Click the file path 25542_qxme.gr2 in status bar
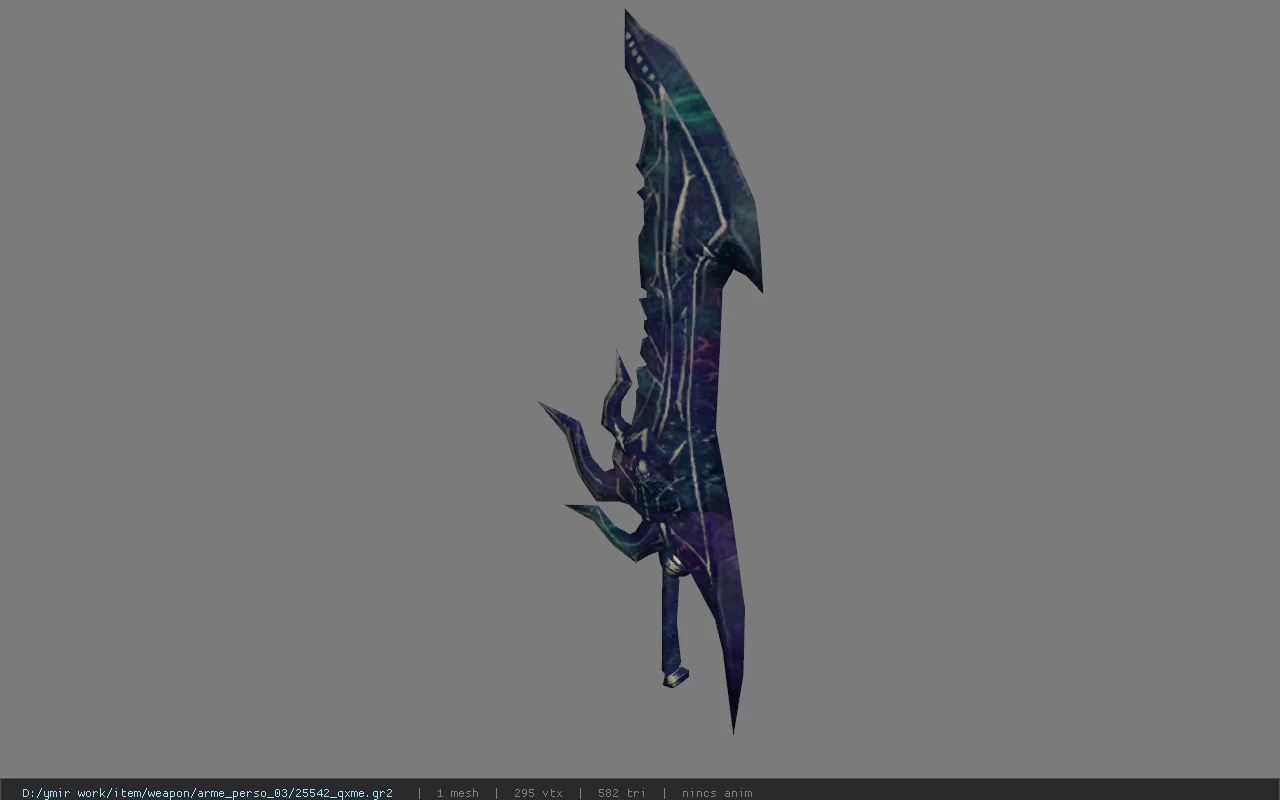Viewport: 1280px width, 800px height. [x=207, y=793]
